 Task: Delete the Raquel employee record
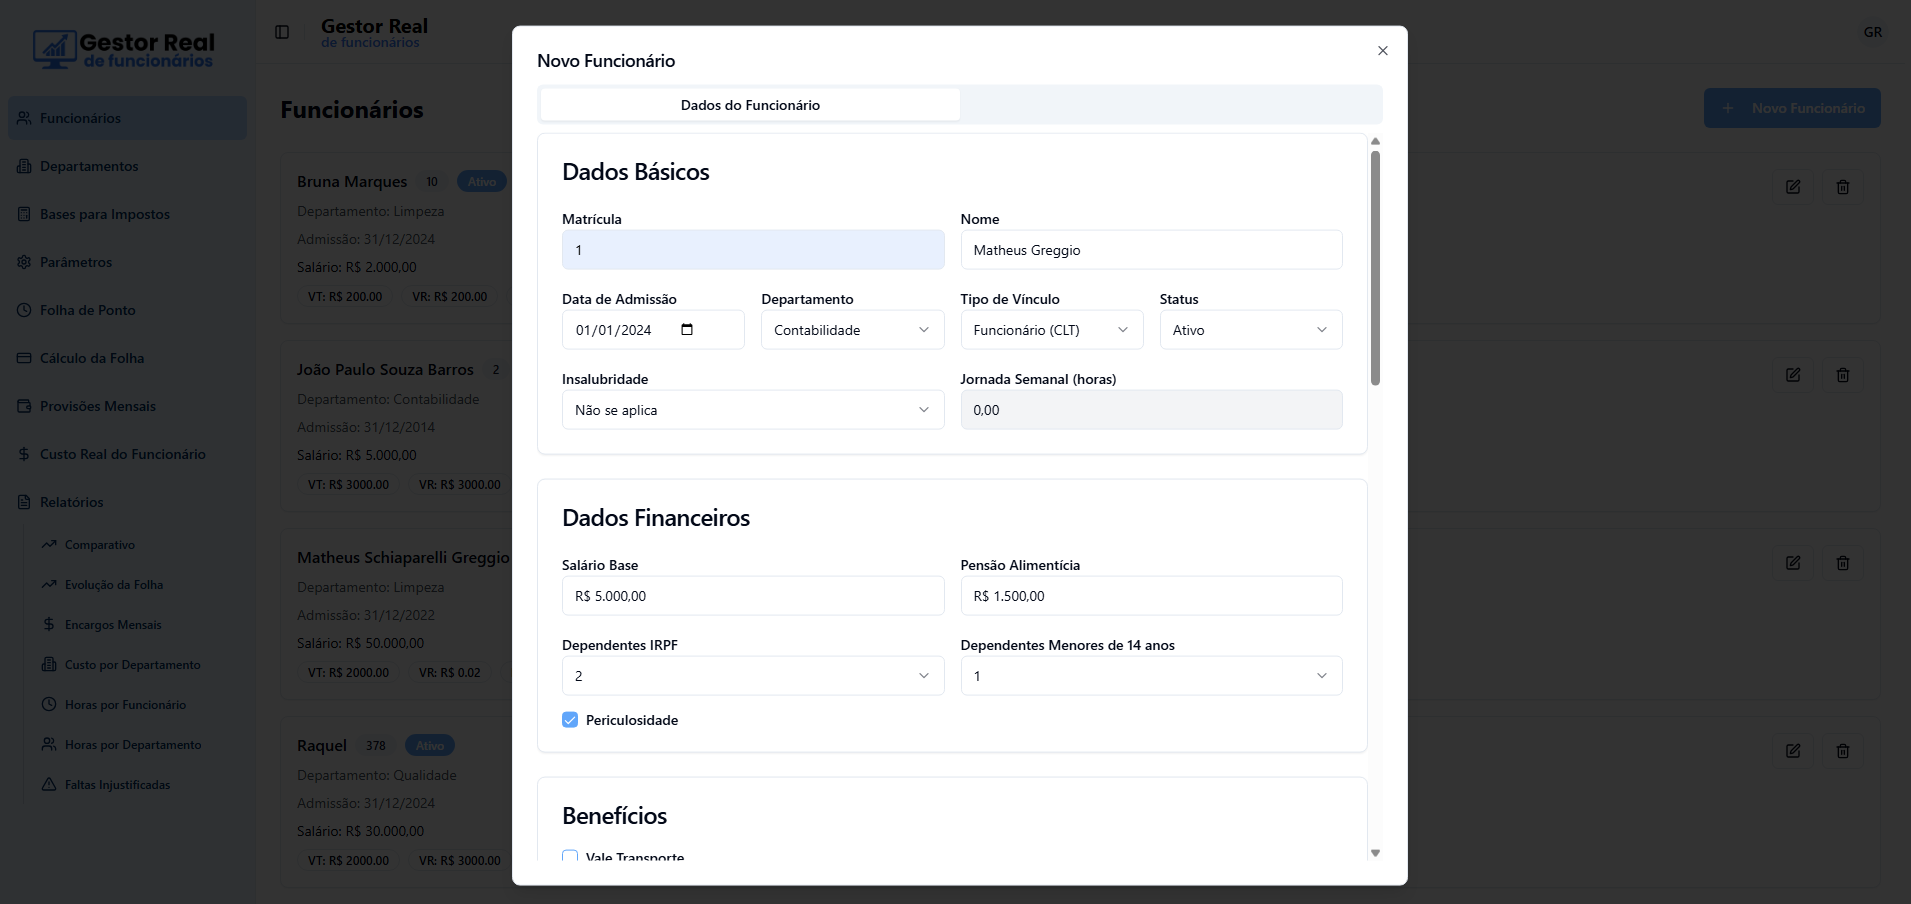pos(1842,751)
